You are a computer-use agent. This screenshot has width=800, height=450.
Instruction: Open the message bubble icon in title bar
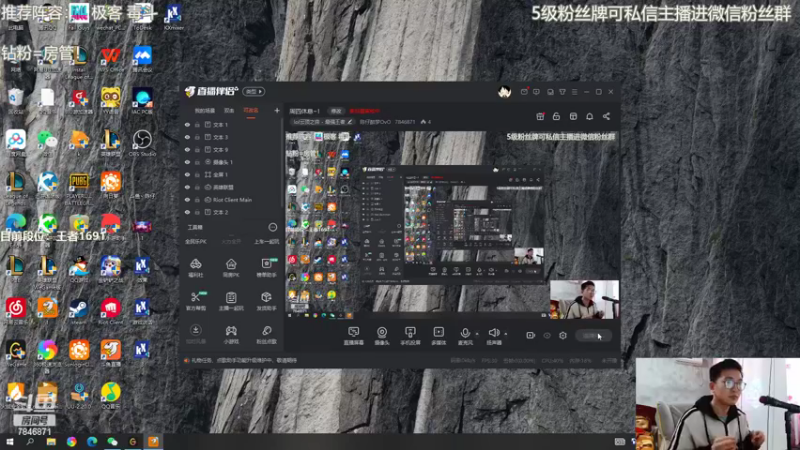[536, 92]
